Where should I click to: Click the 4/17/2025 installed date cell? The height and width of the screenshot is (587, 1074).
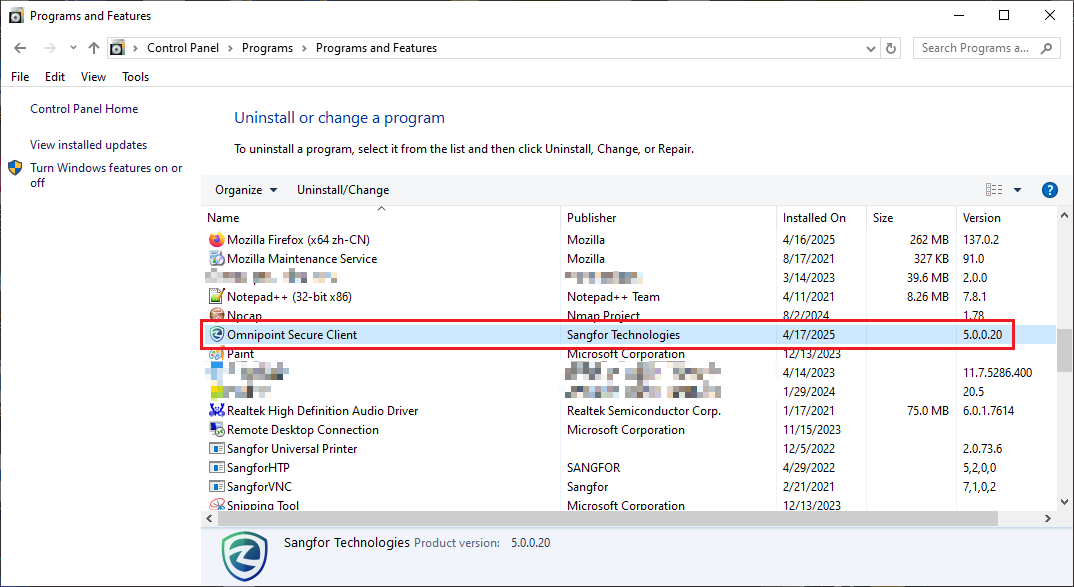point(809,334)
